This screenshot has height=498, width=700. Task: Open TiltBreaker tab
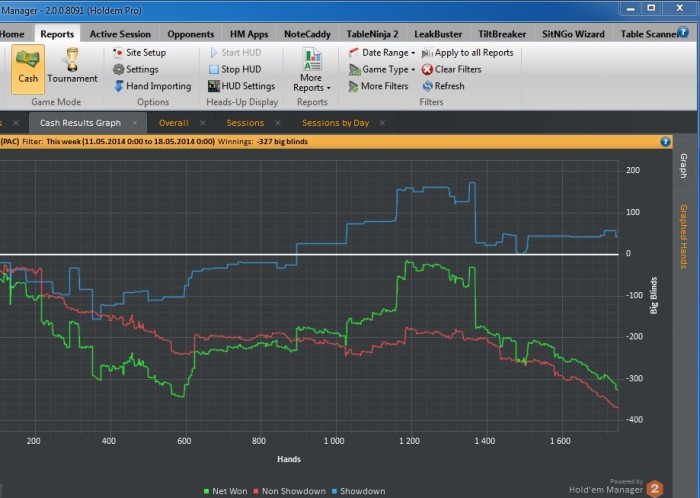pos(502,34)
